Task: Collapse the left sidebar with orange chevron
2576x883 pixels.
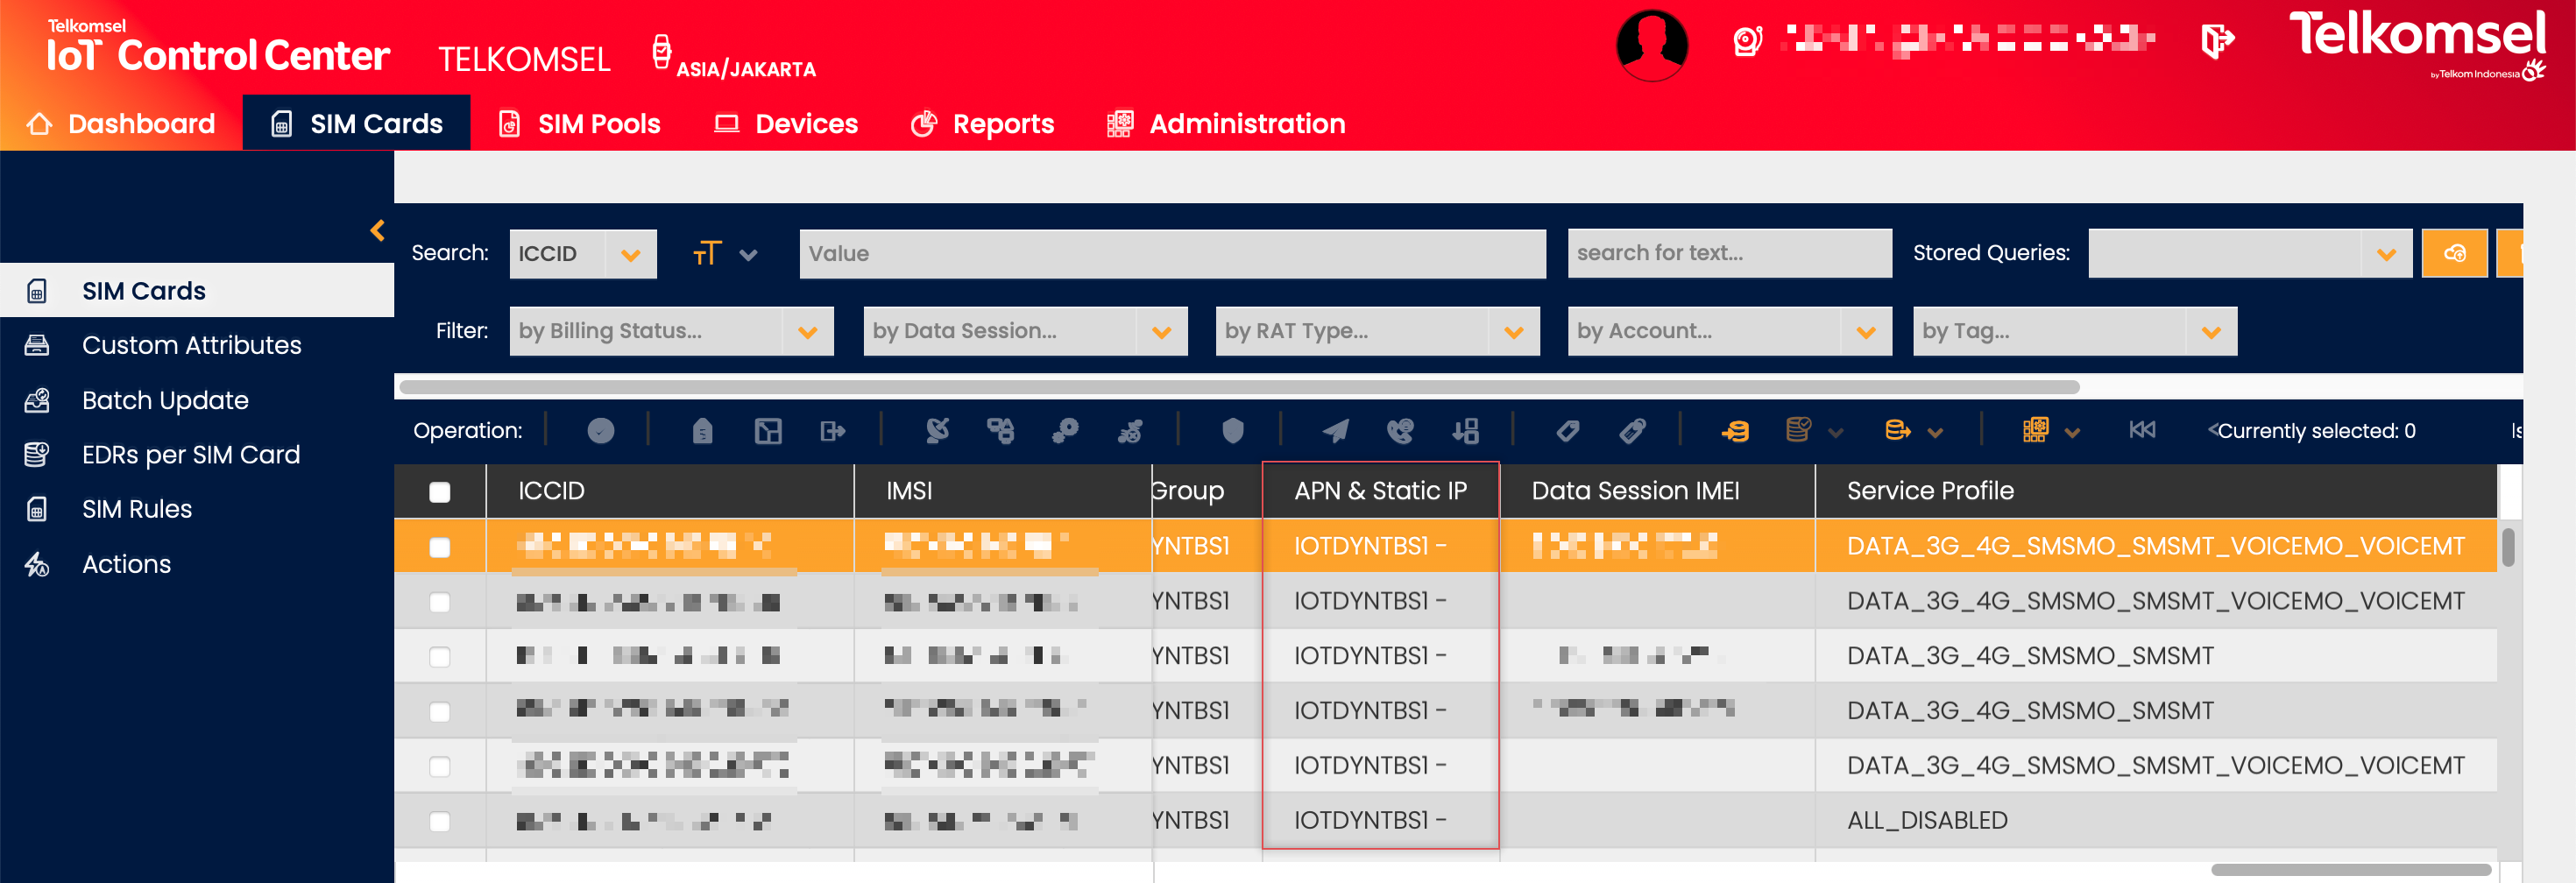Action: [x=377, y=231]
